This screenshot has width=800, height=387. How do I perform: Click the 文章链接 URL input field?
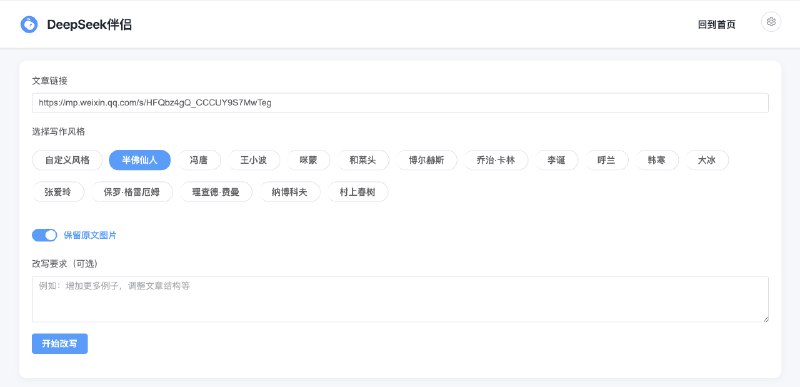pos(400,103)
